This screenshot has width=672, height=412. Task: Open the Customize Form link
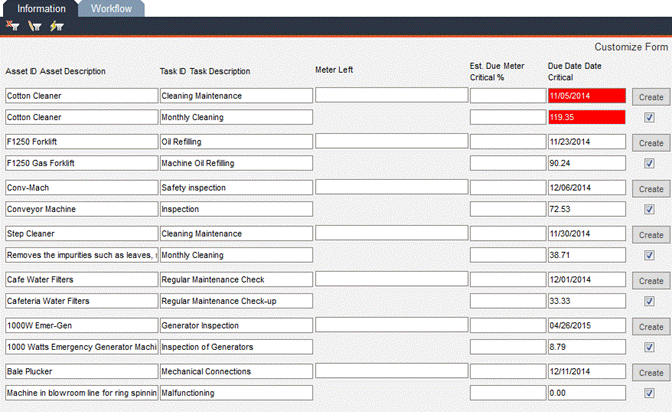pyautogui.click(x=630, y=47)
